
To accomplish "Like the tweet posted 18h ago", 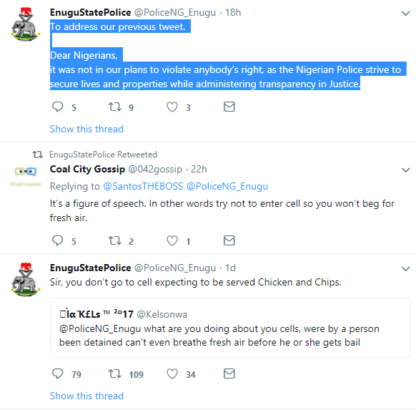I will pyautogui.click(x=172, y=107).
